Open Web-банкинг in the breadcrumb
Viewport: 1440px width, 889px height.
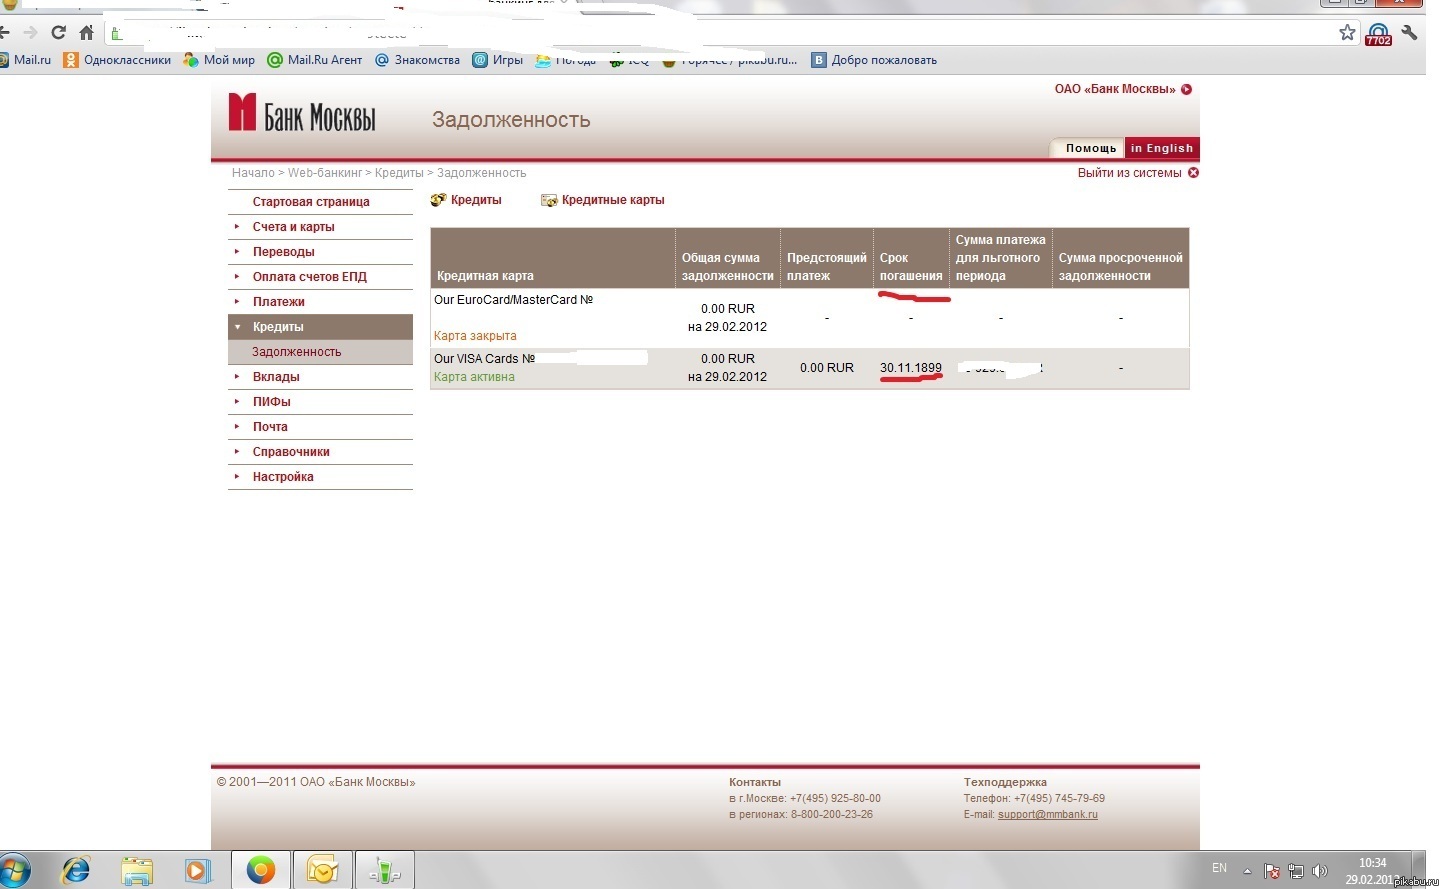(x=325, y=173)
